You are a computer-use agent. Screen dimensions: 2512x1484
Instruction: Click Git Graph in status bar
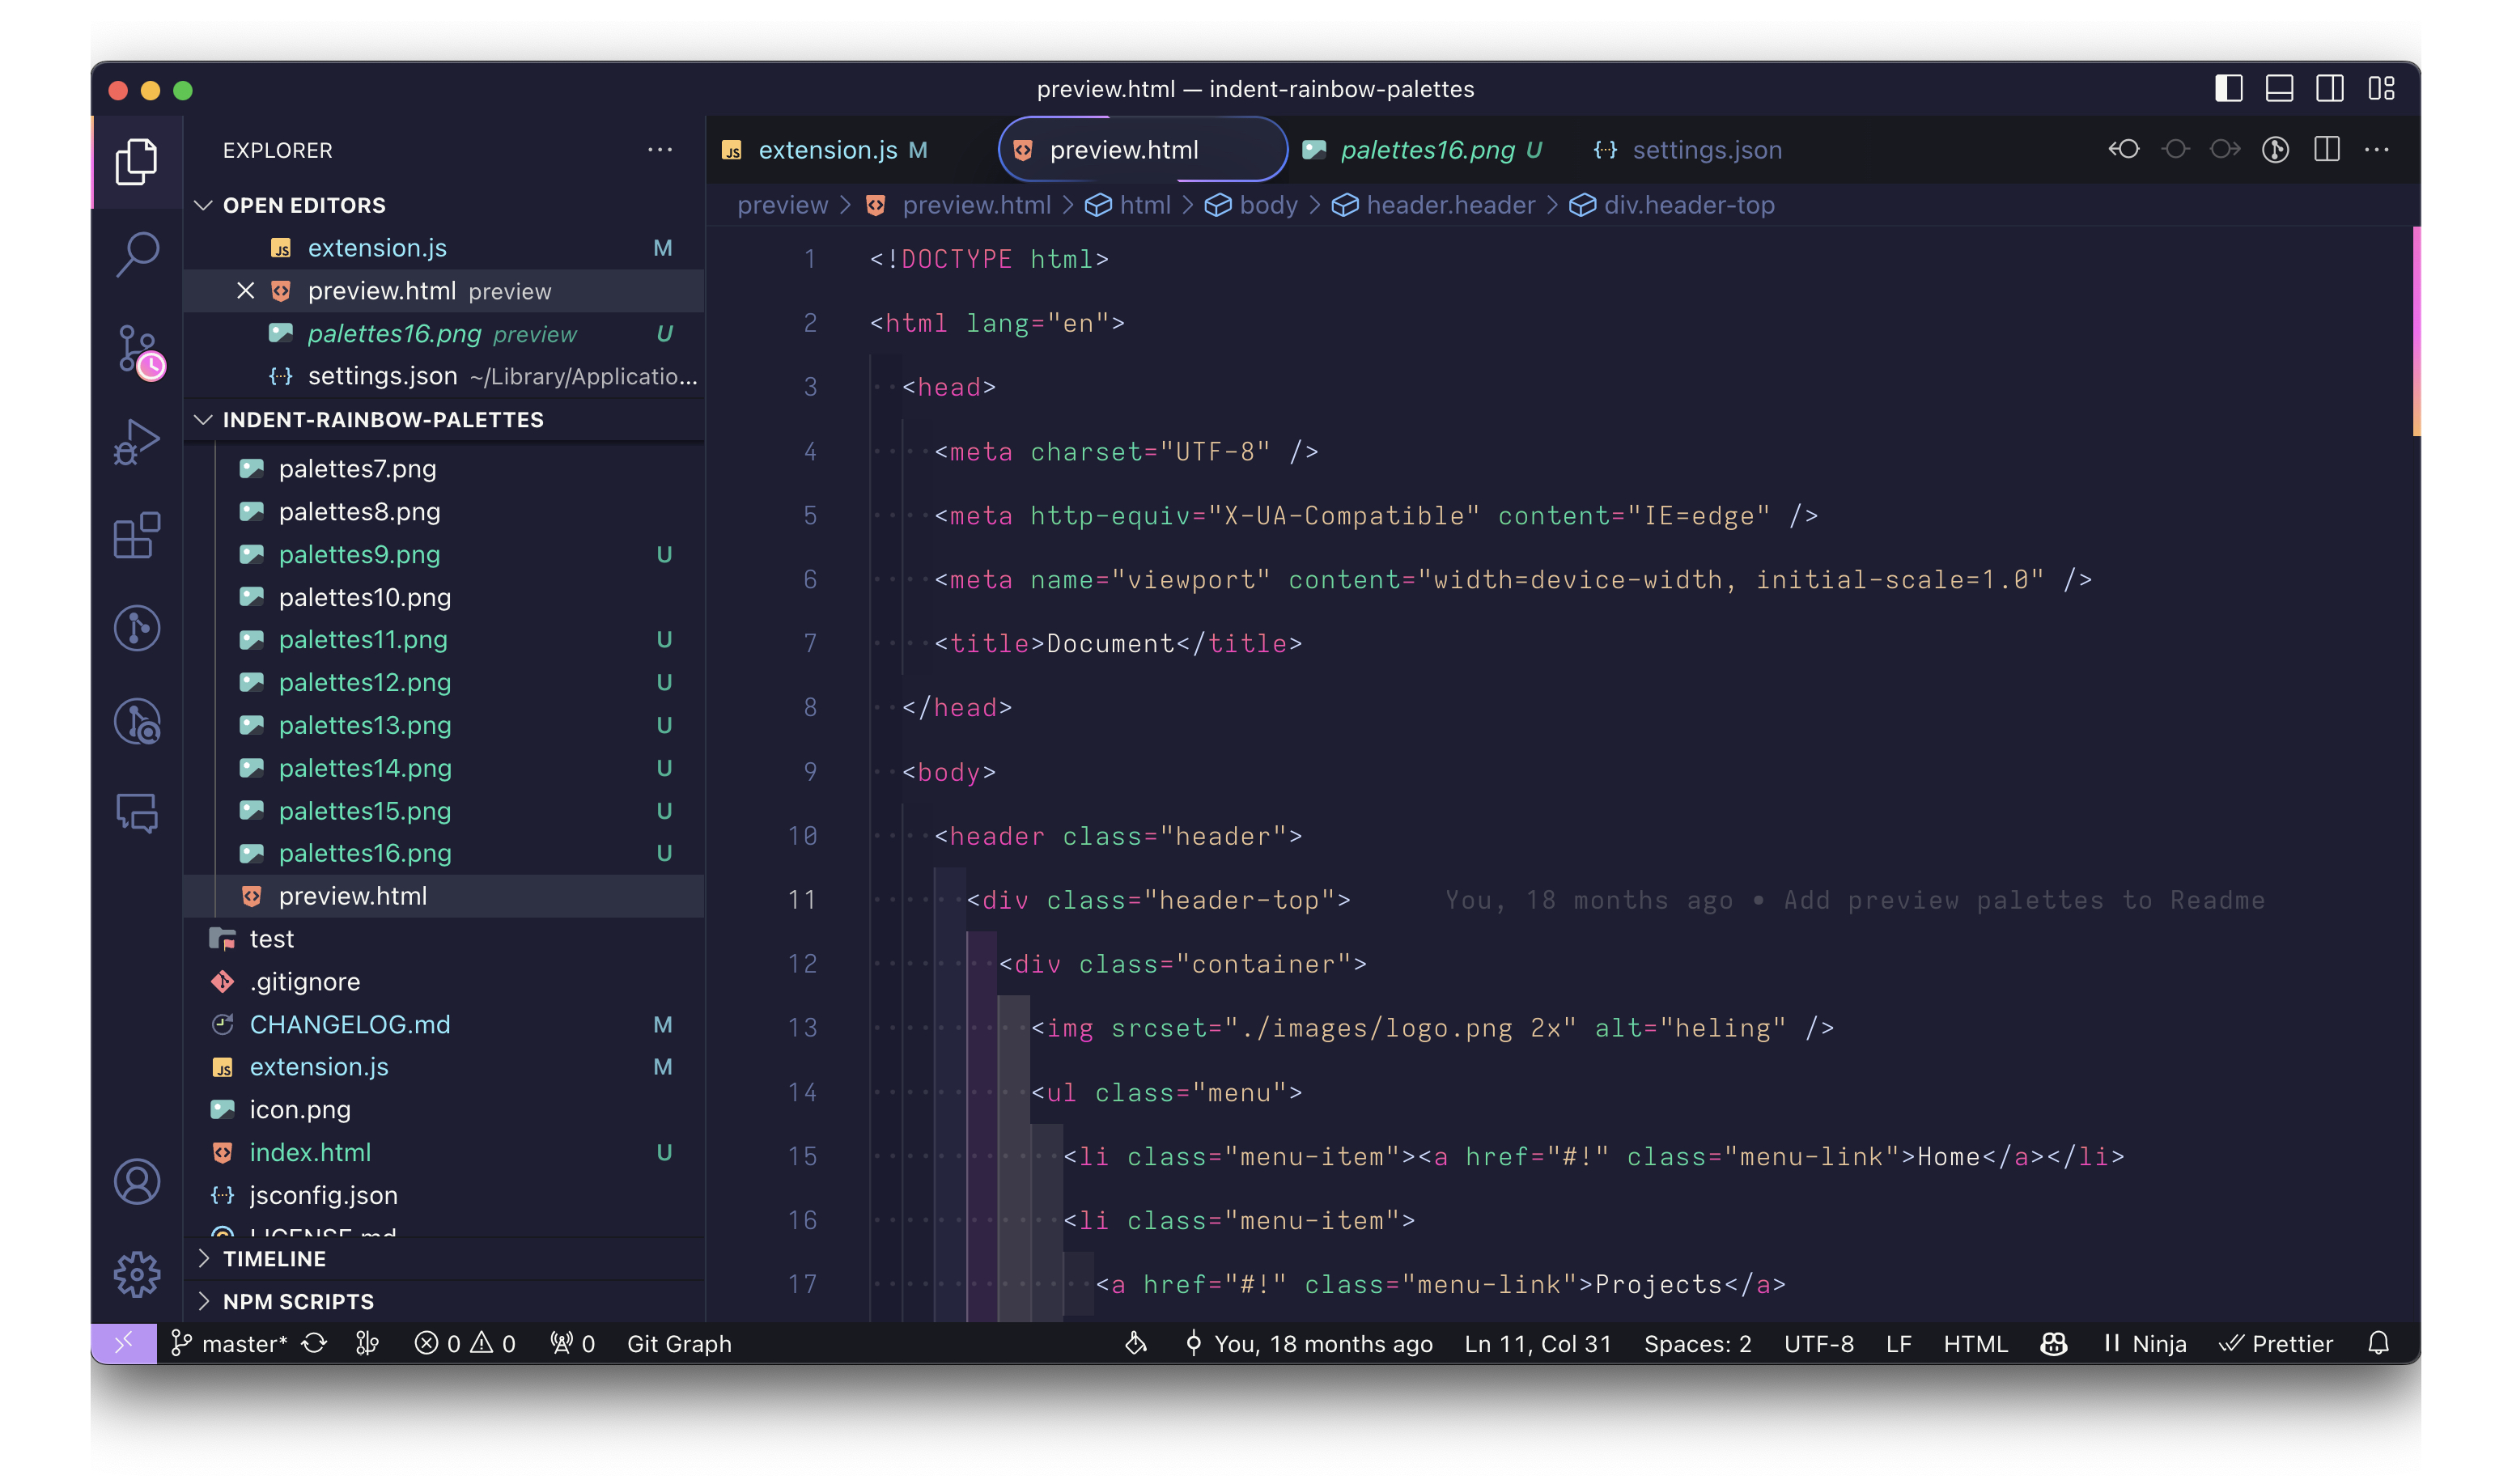[678, 1343]
